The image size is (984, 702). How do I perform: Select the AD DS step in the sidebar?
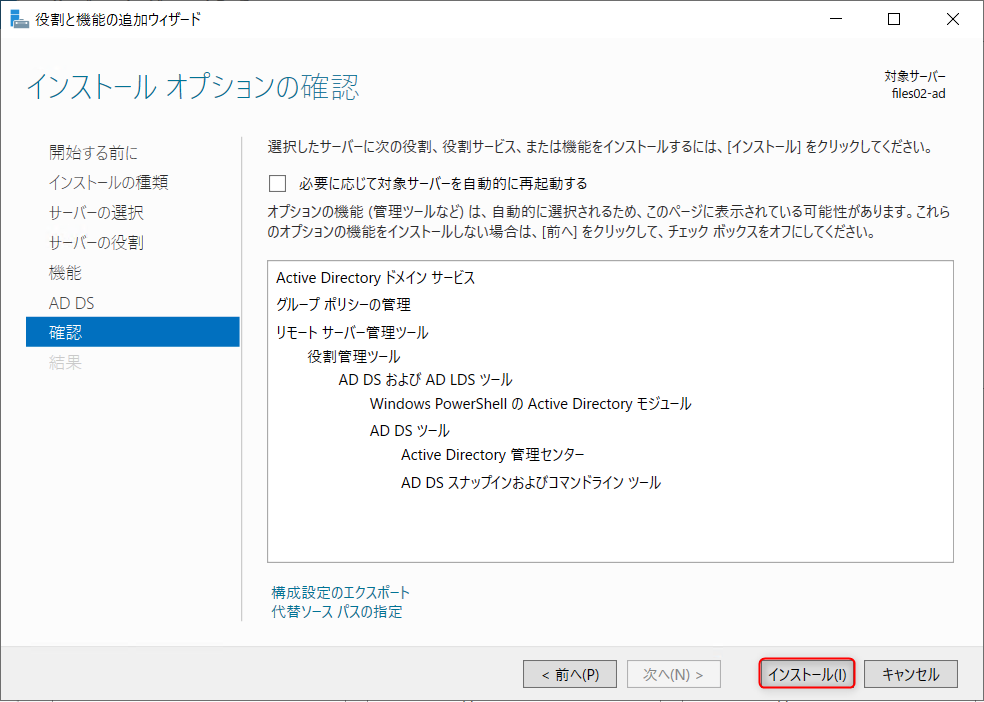(71, 302)
